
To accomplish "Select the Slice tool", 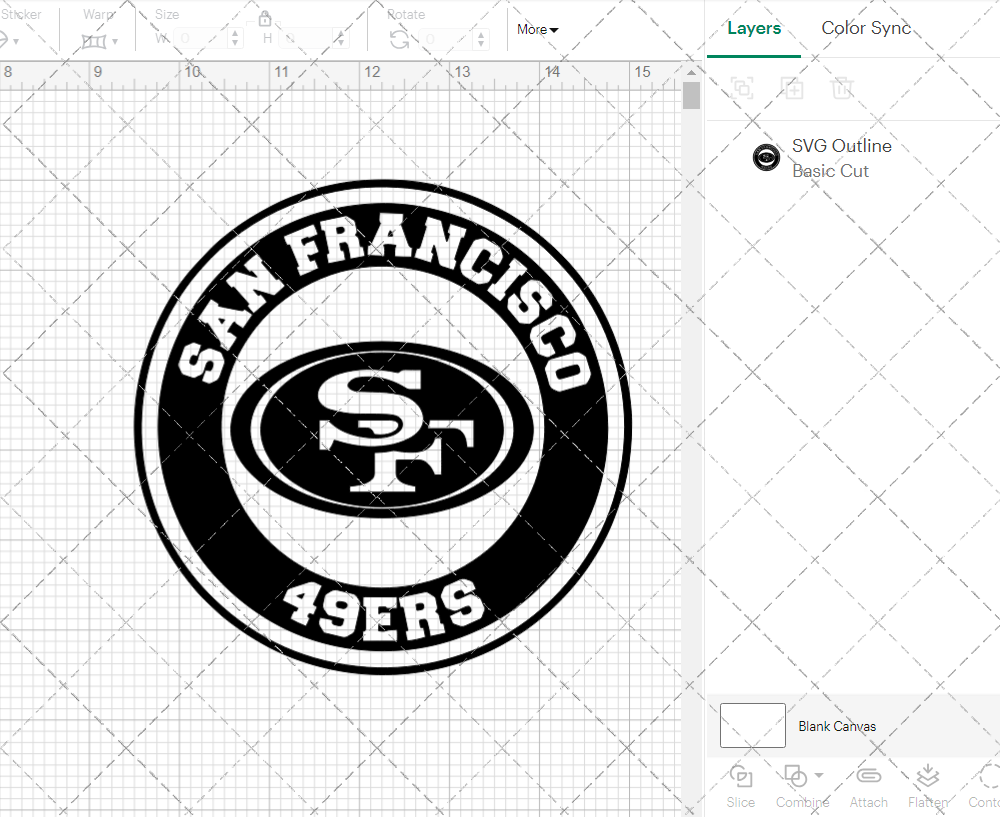I will (740, 785).
